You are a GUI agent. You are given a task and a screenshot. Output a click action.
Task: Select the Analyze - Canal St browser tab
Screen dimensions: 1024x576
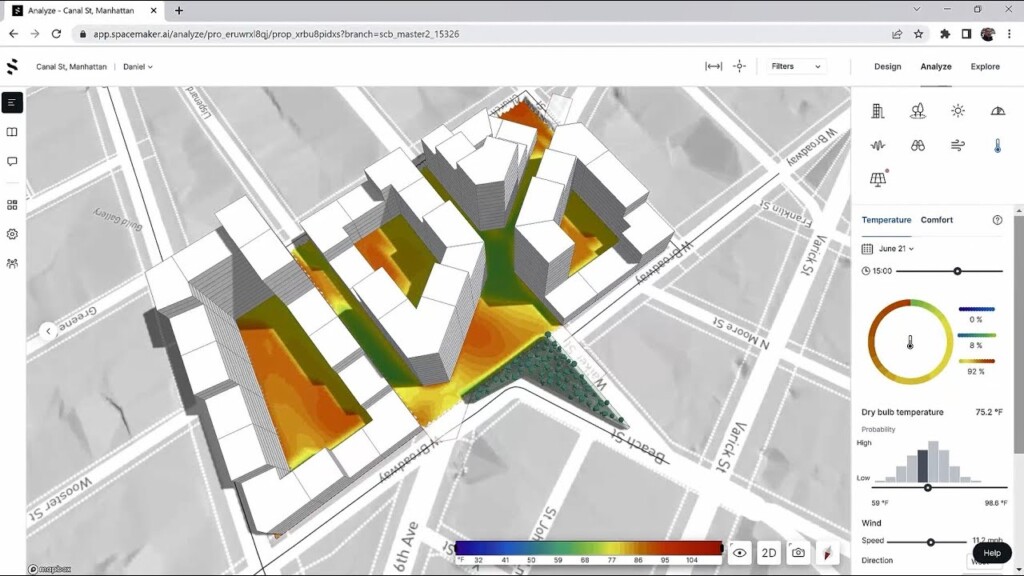click(x=82, y=10)
